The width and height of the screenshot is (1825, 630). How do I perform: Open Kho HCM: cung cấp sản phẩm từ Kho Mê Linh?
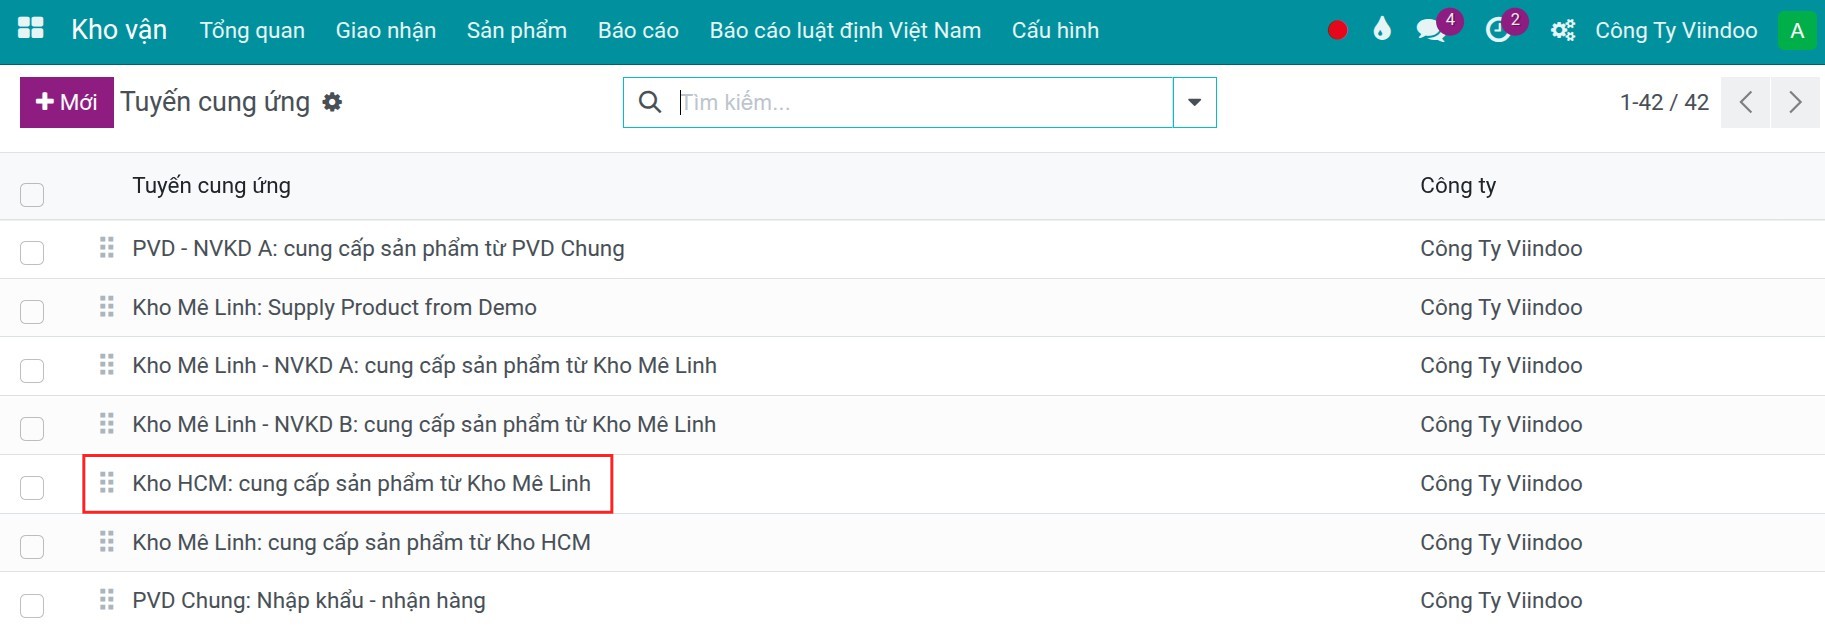[361, 483]
